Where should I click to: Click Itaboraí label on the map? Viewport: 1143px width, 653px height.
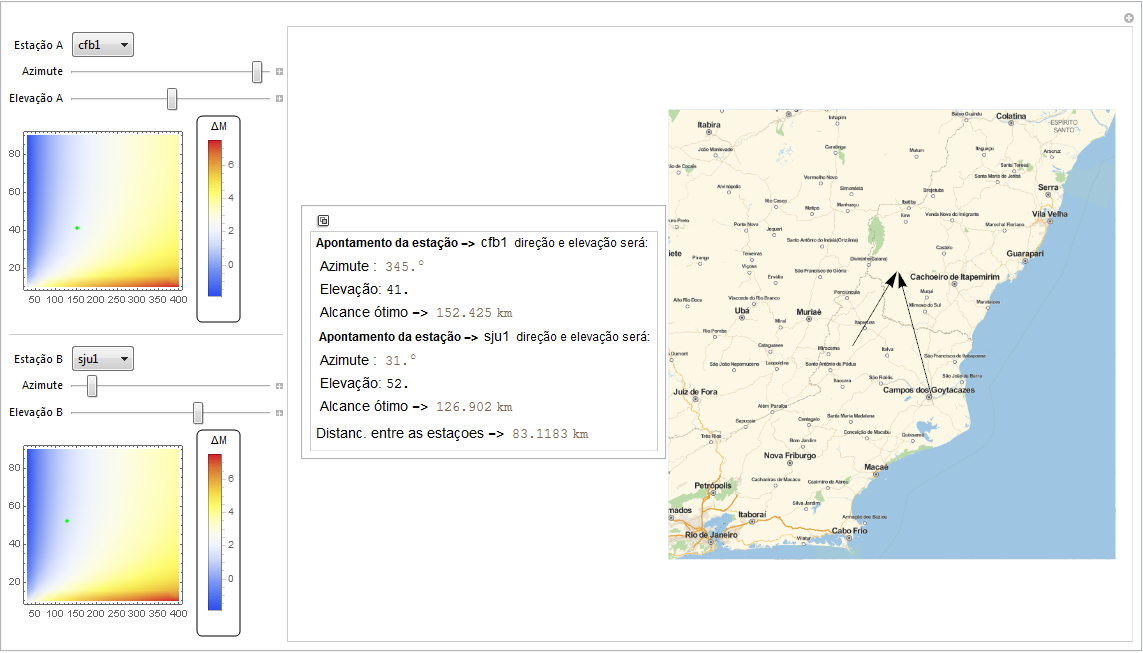click(752, 515)
